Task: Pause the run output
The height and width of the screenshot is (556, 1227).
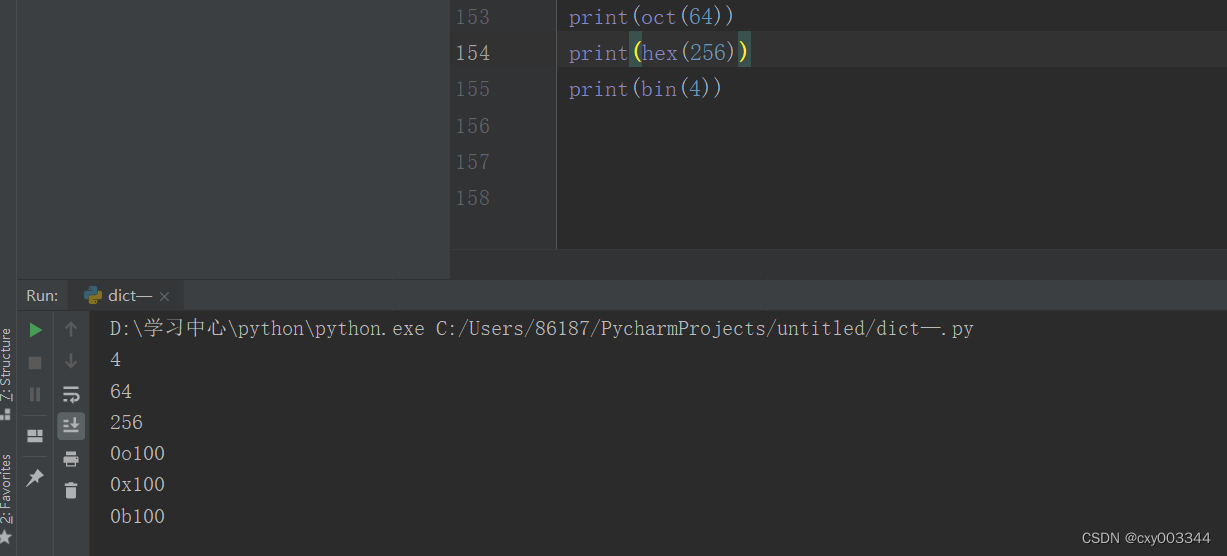Action: (35, 394)
